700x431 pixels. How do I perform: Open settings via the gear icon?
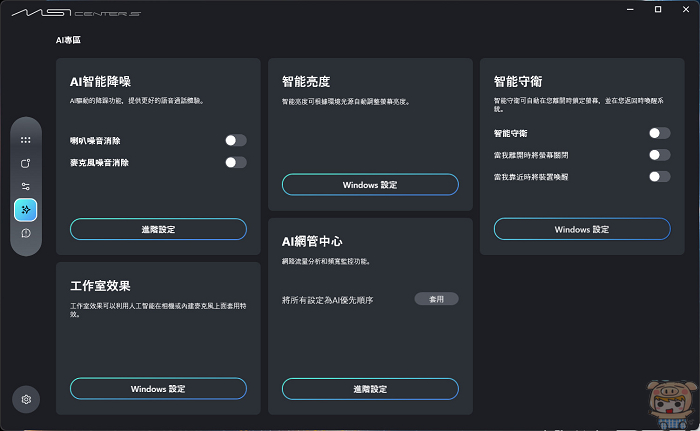tap(26, 399)
